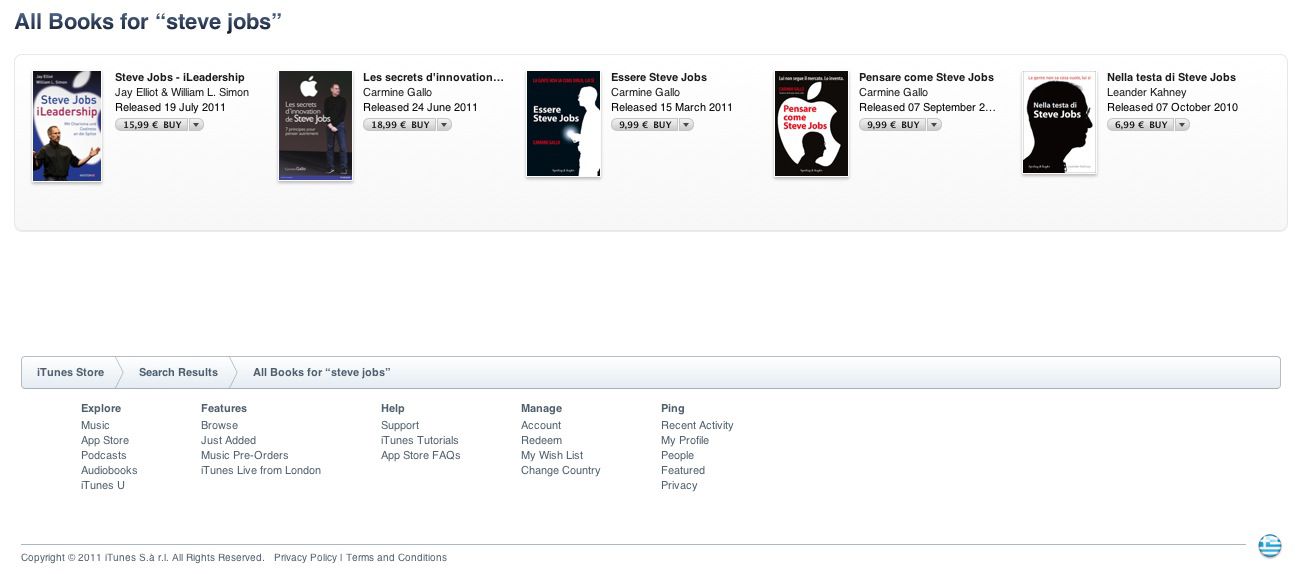Open Steve Jobs - iLeadership title
1302x574 pixels.
pos(180,77)
